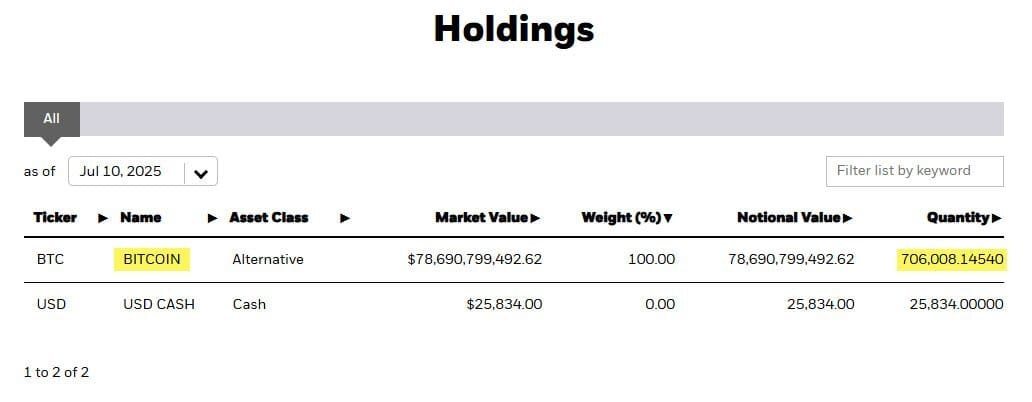Sort by the Name column arrow
Screen dimensions: 1032x402
[213, 218]
